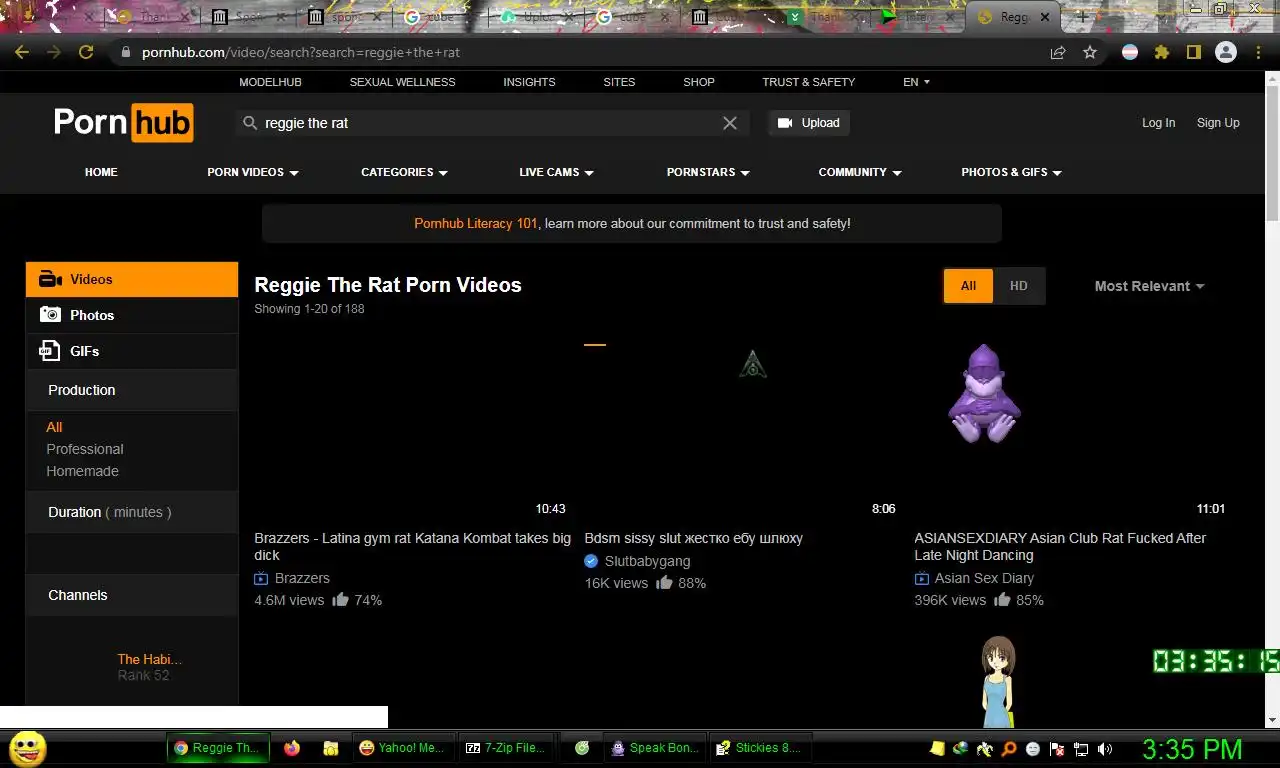Image resolution: width=1280 pixels, height=768 pixels.
Task: Click the network tray icon
Action: (x=1081, y=748)
